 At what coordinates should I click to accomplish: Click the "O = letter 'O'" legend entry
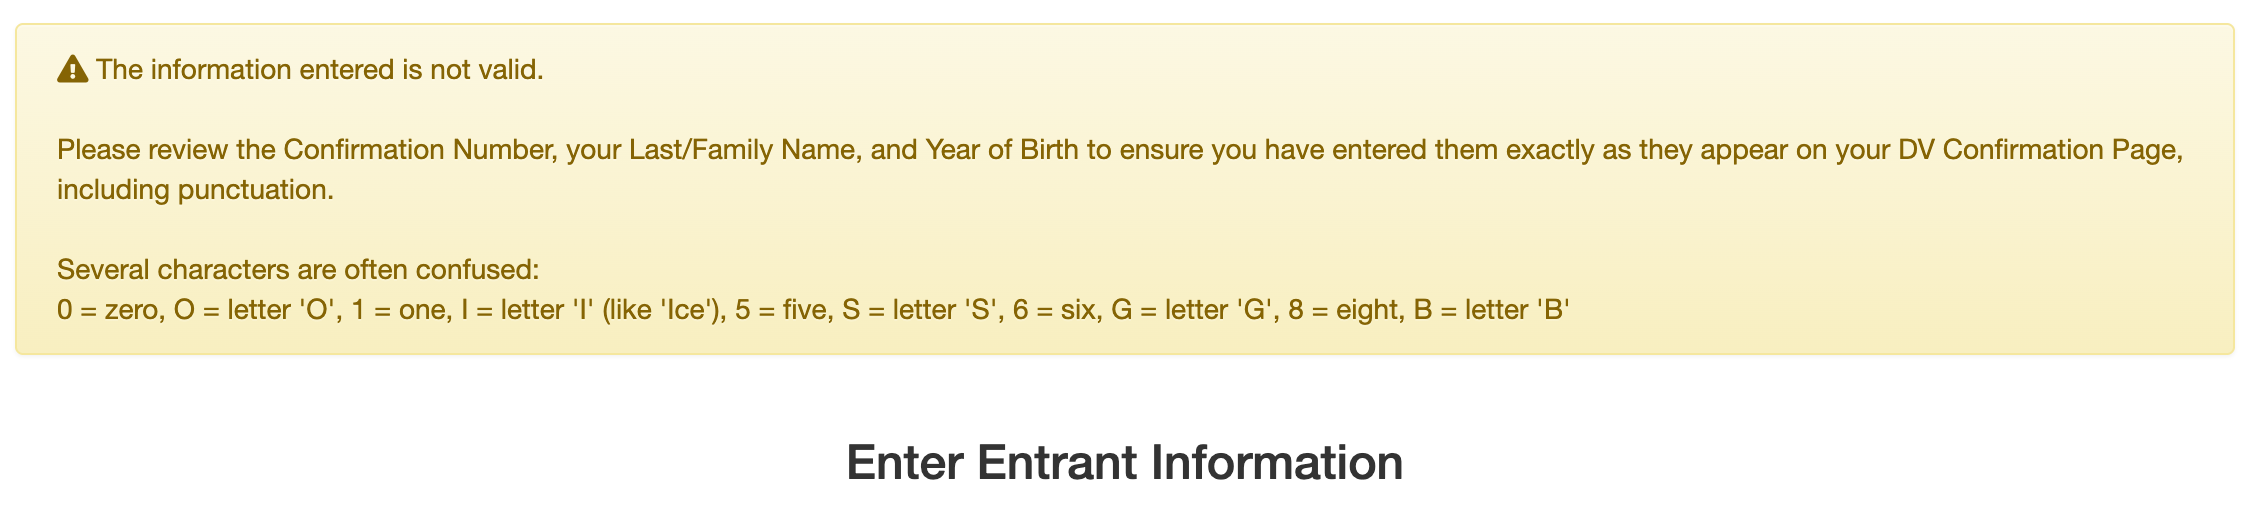[258, 310]
